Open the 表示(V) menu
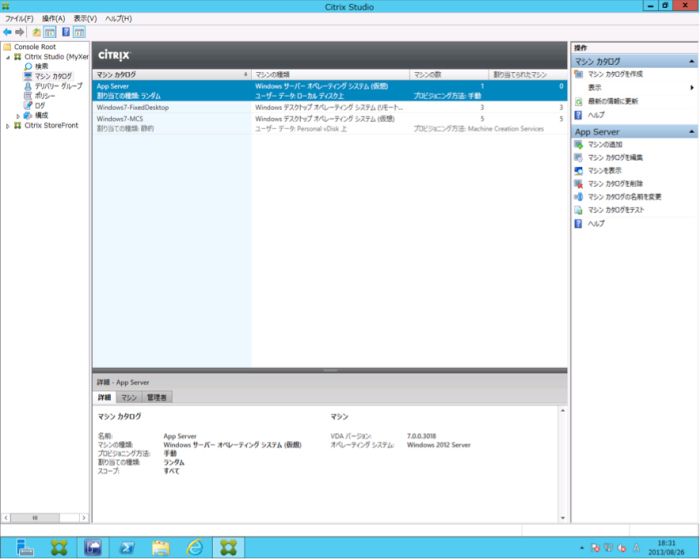This screenshot has width=700, height=559. tap(85, 18)
